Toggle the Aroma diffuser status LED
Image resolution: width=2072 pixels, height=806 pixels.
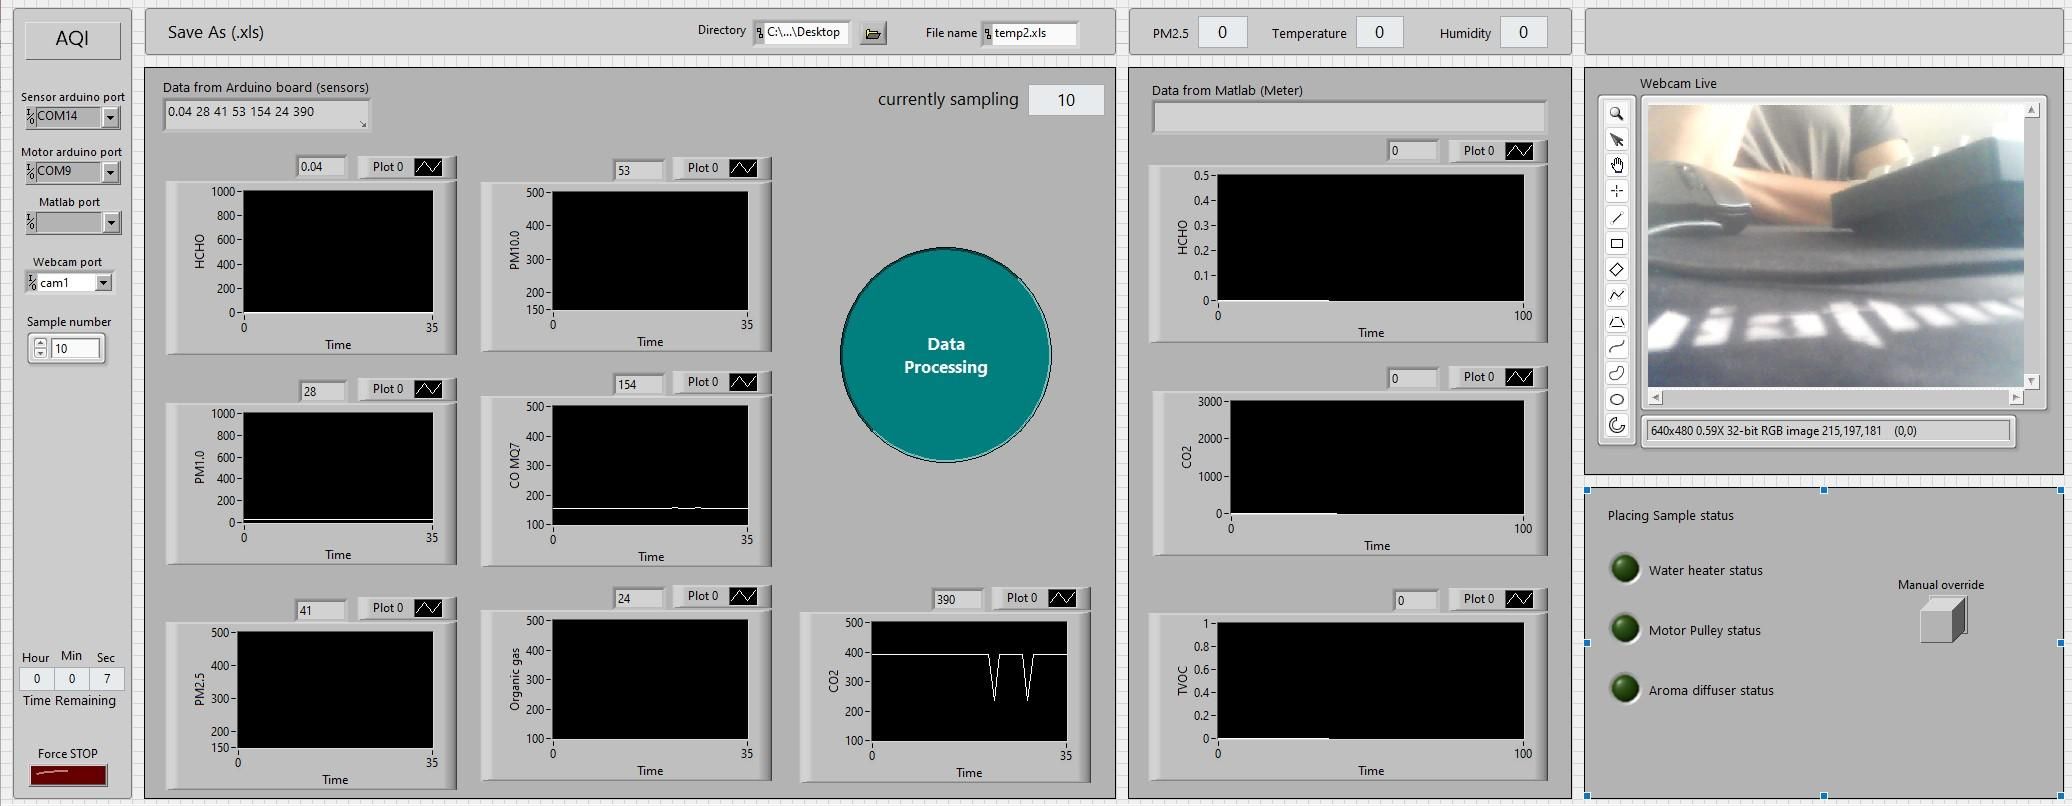(x=1625, y=689)
